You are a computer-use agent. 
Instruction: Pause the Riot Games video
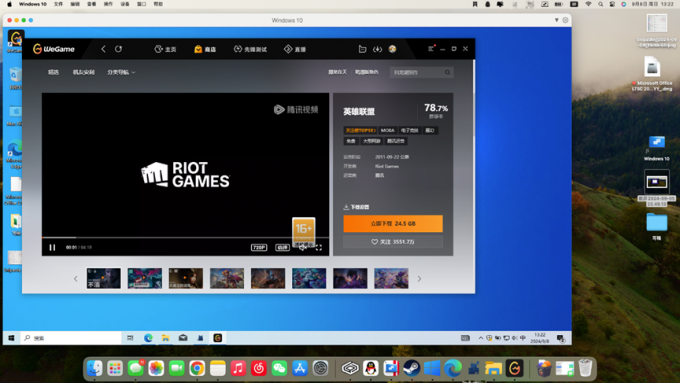[x=52, y=248]
